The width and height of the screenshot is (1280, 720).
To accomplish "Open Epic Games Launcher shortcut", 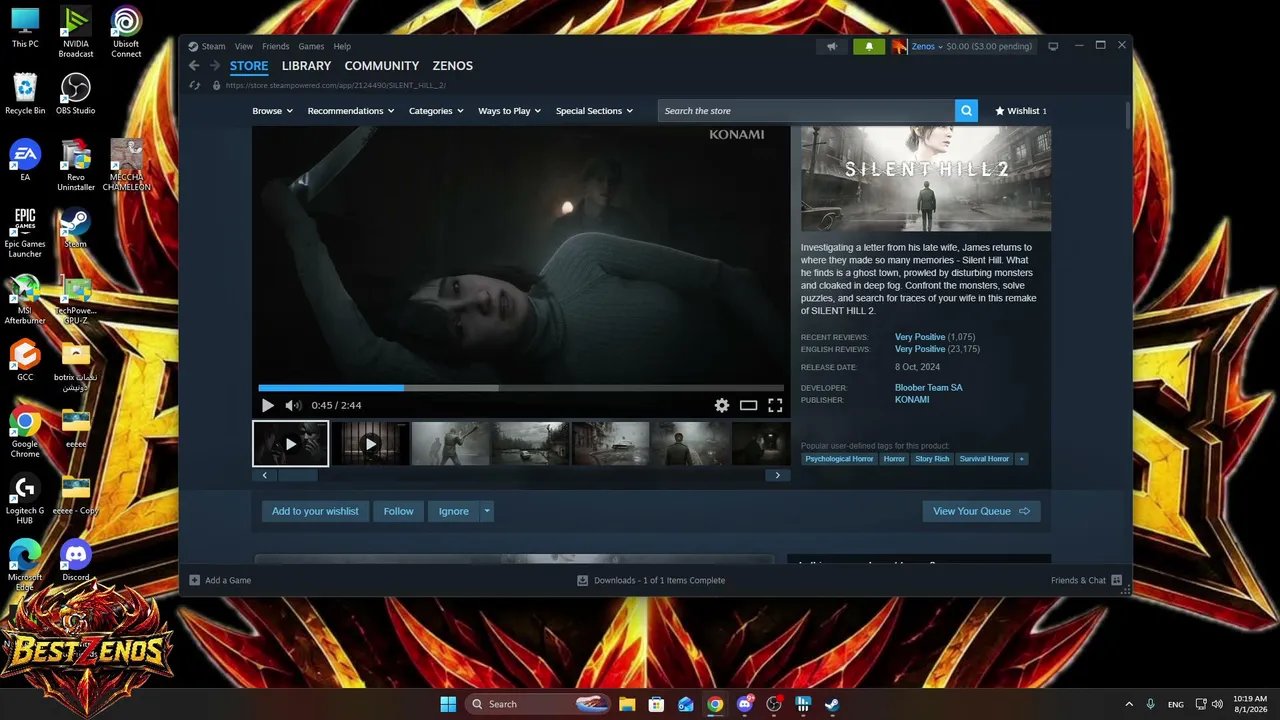I will coord(25,232).
